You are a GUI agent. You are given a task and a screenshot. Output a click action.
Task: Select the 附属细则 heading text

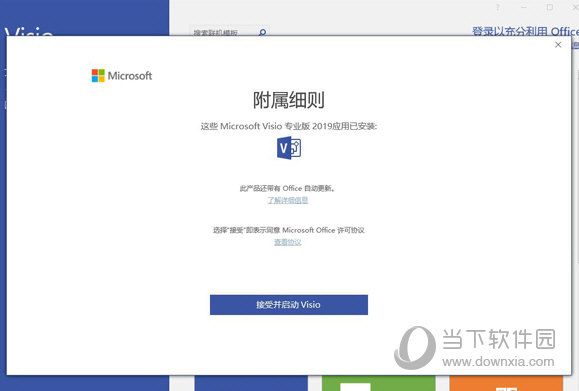point(289,100)
